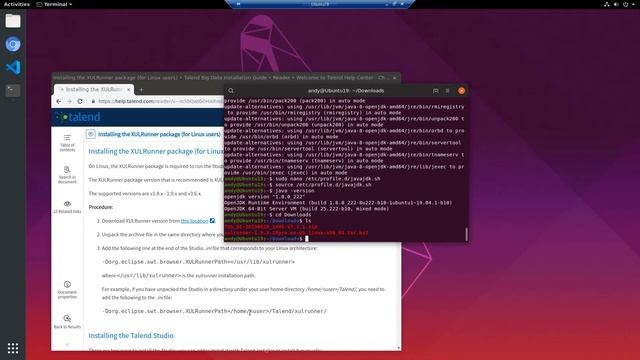This screenshot has width=640, height=360.
Task: Go back in the browser
Action: coord(59,101)
